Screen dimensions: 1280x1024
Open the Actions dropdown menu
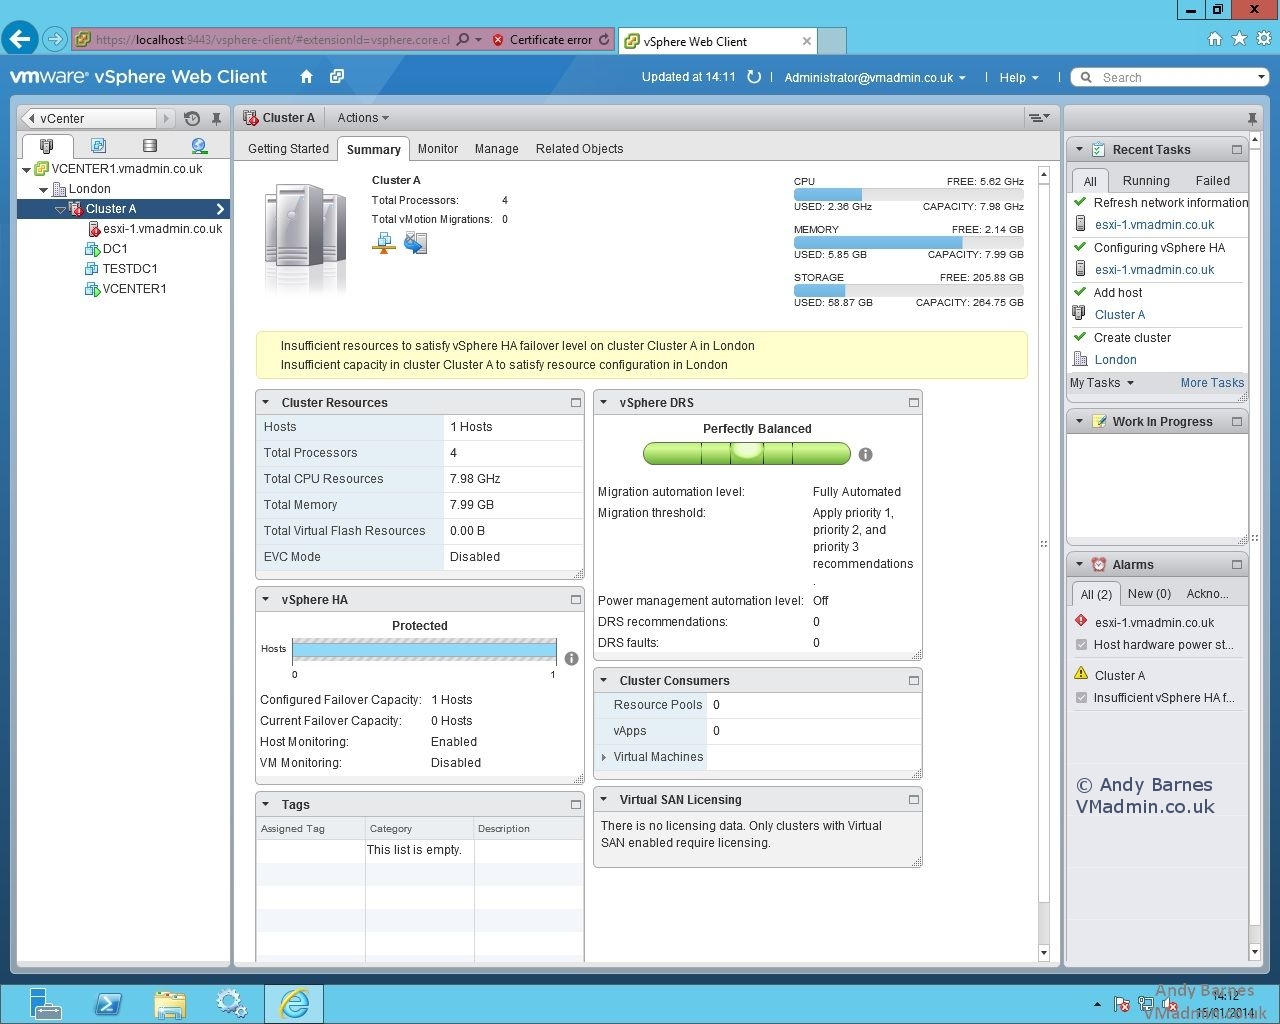[x=362, y=118]
